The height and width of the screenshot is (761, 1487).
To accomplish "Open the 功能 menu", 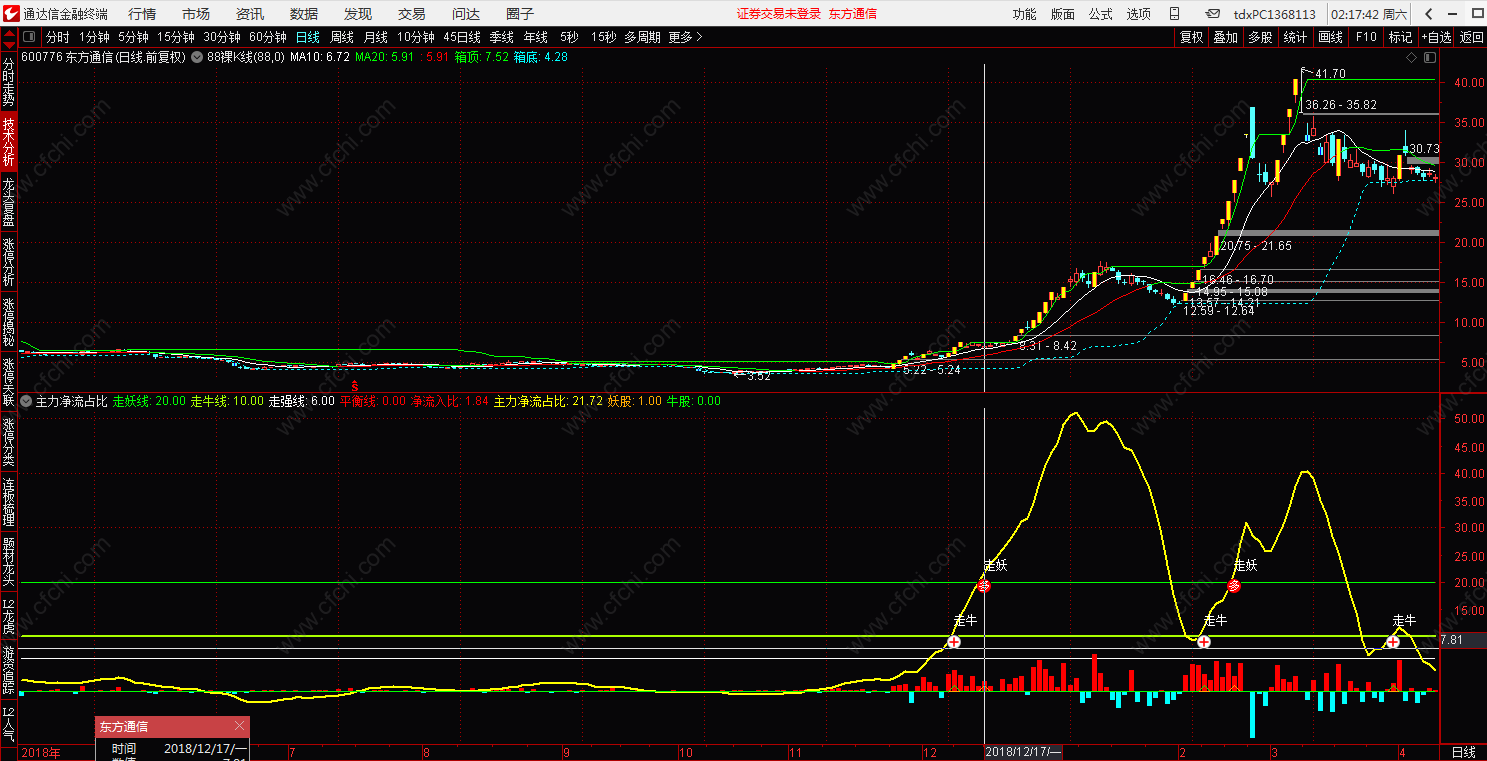I will point(1025,14).
